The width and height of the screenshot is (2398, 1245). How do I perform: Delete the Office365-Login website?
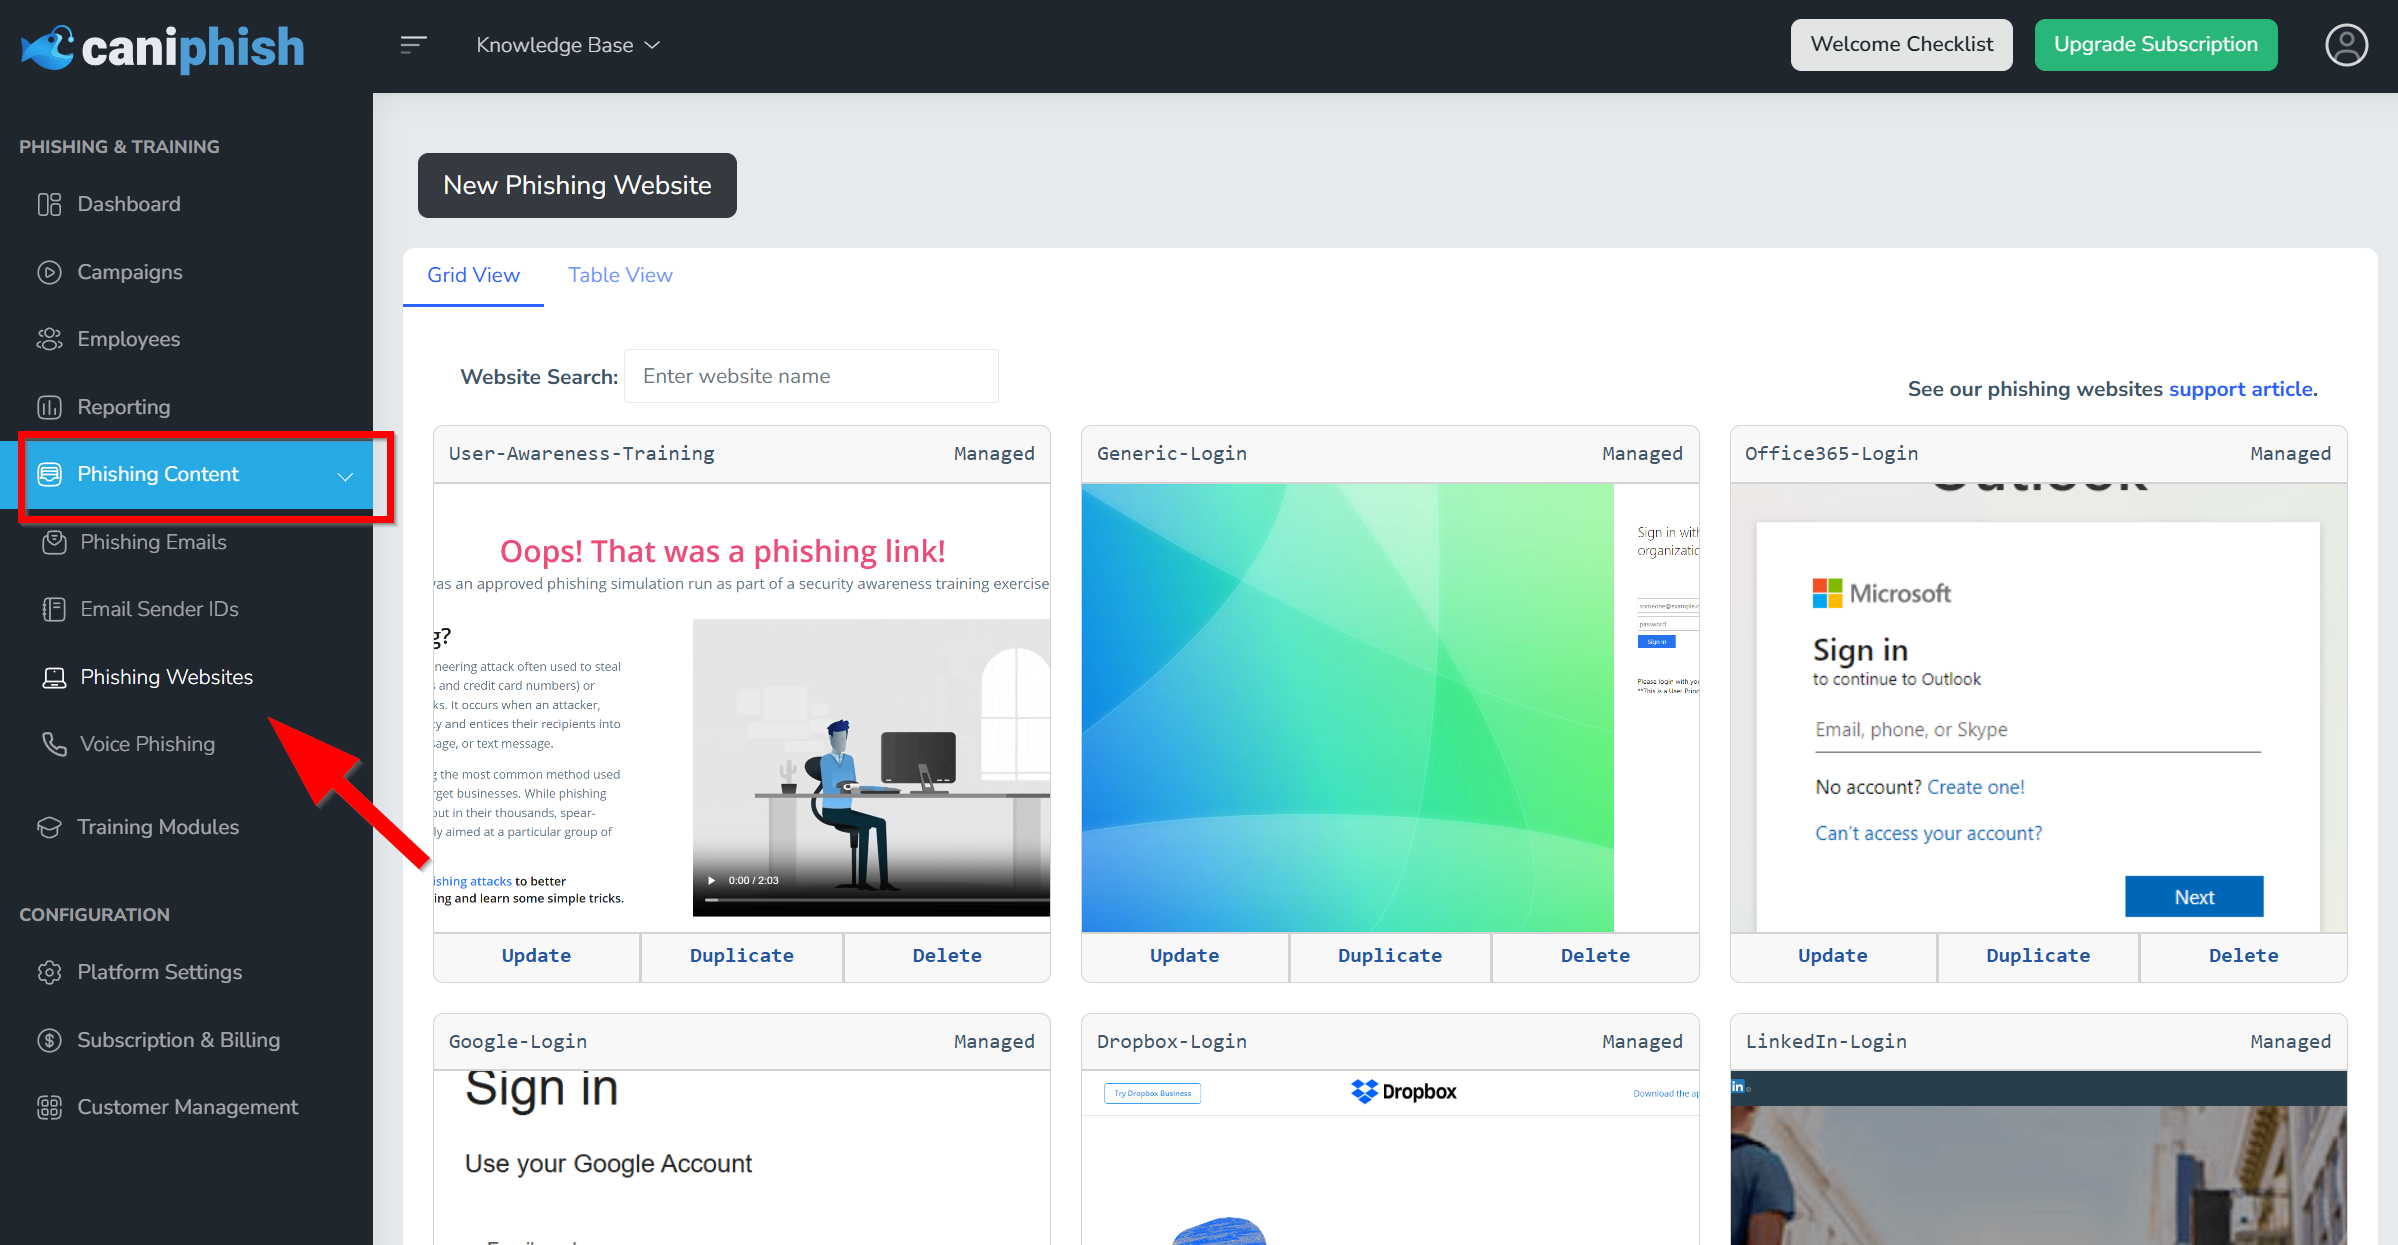tap(2243, 955)
